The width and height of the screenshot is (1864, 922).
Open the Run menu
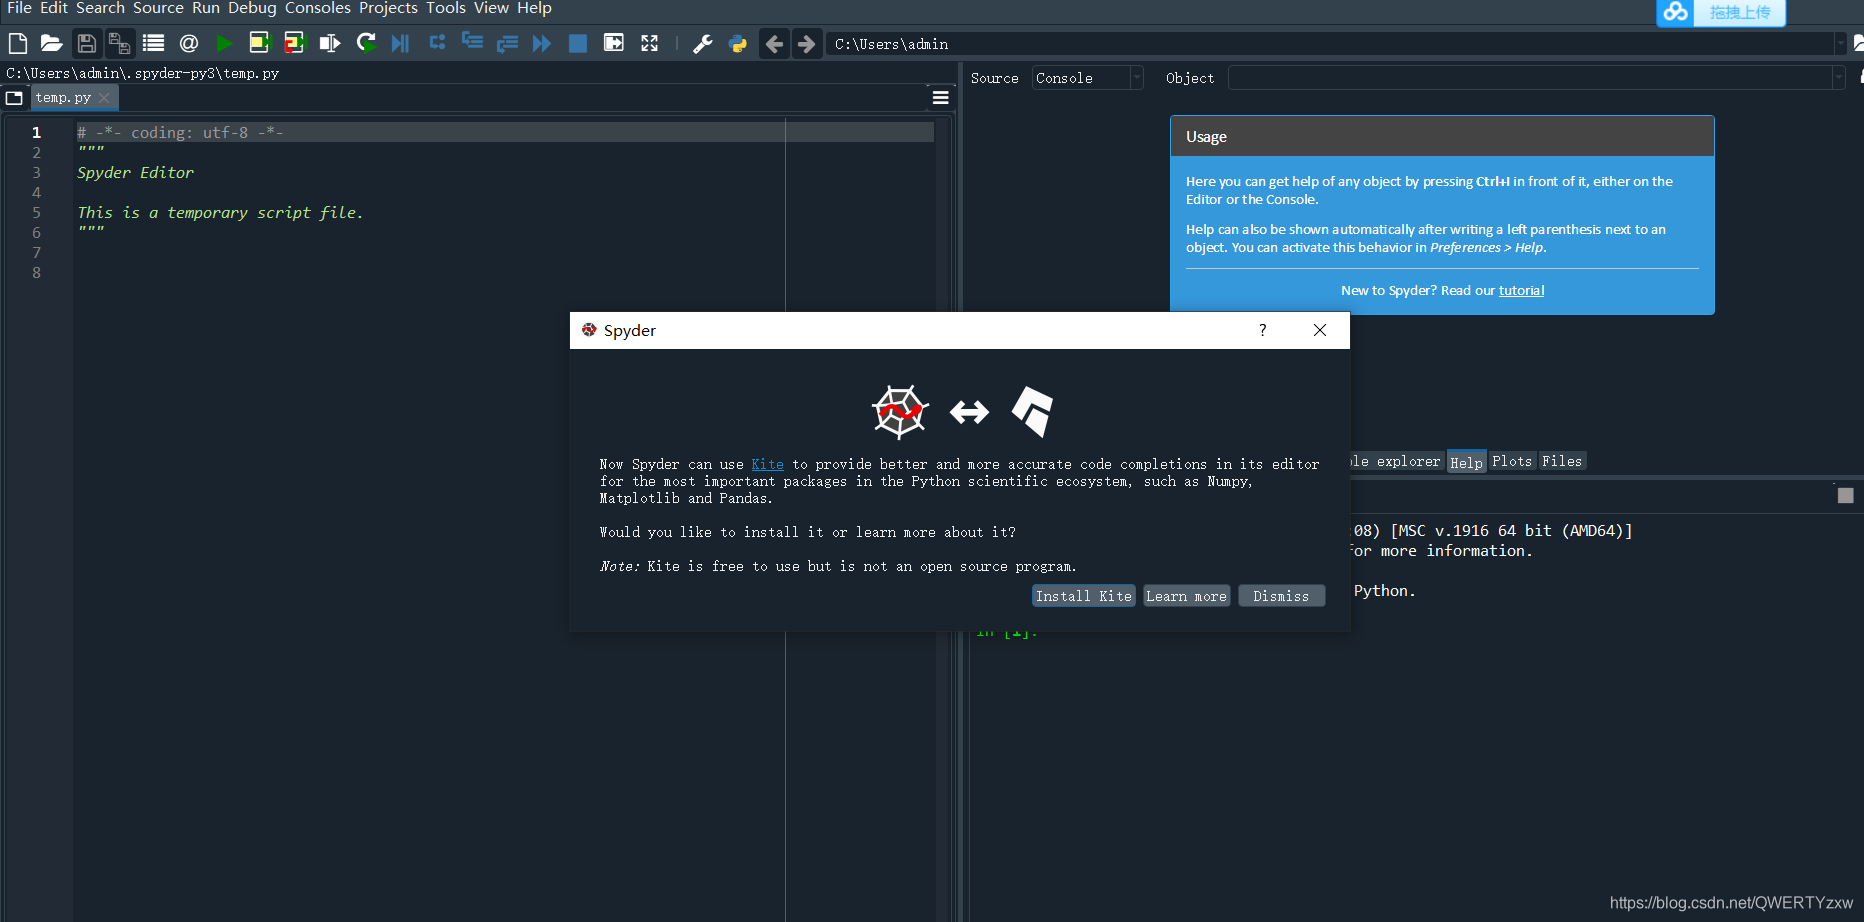206,8
